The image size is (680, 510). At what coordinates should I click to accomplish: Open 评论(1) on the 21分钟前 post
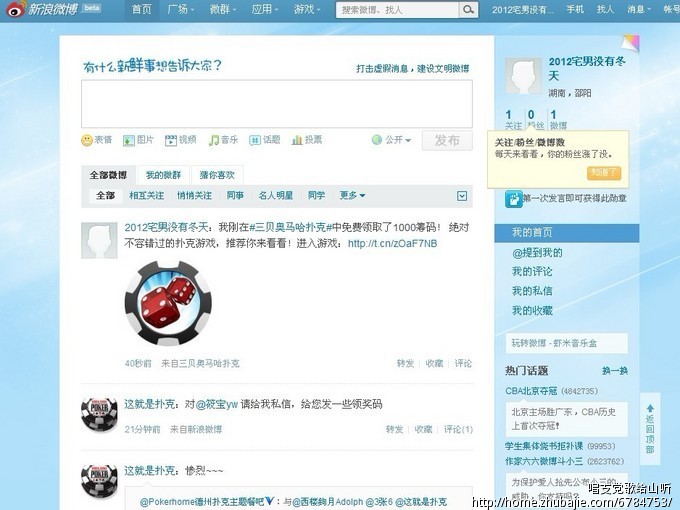tap(458, 429)
